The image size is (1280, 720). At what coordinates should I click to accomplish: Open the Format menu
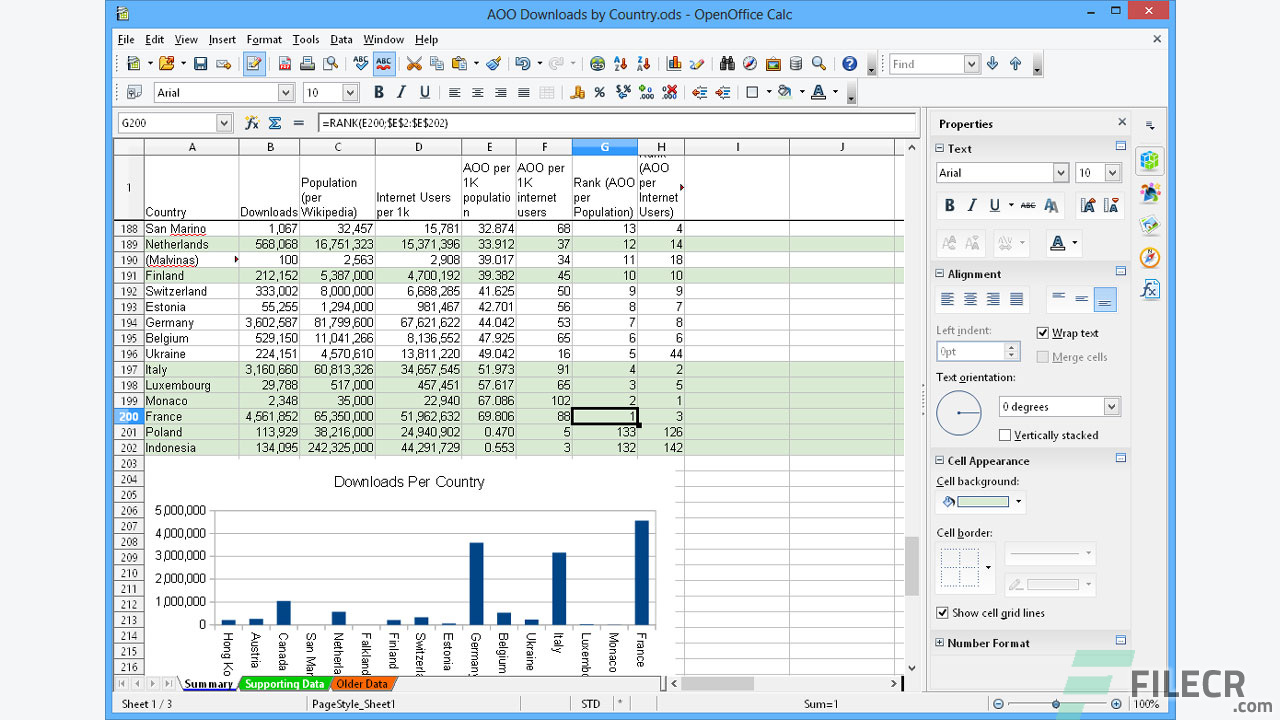click(264, 39)
